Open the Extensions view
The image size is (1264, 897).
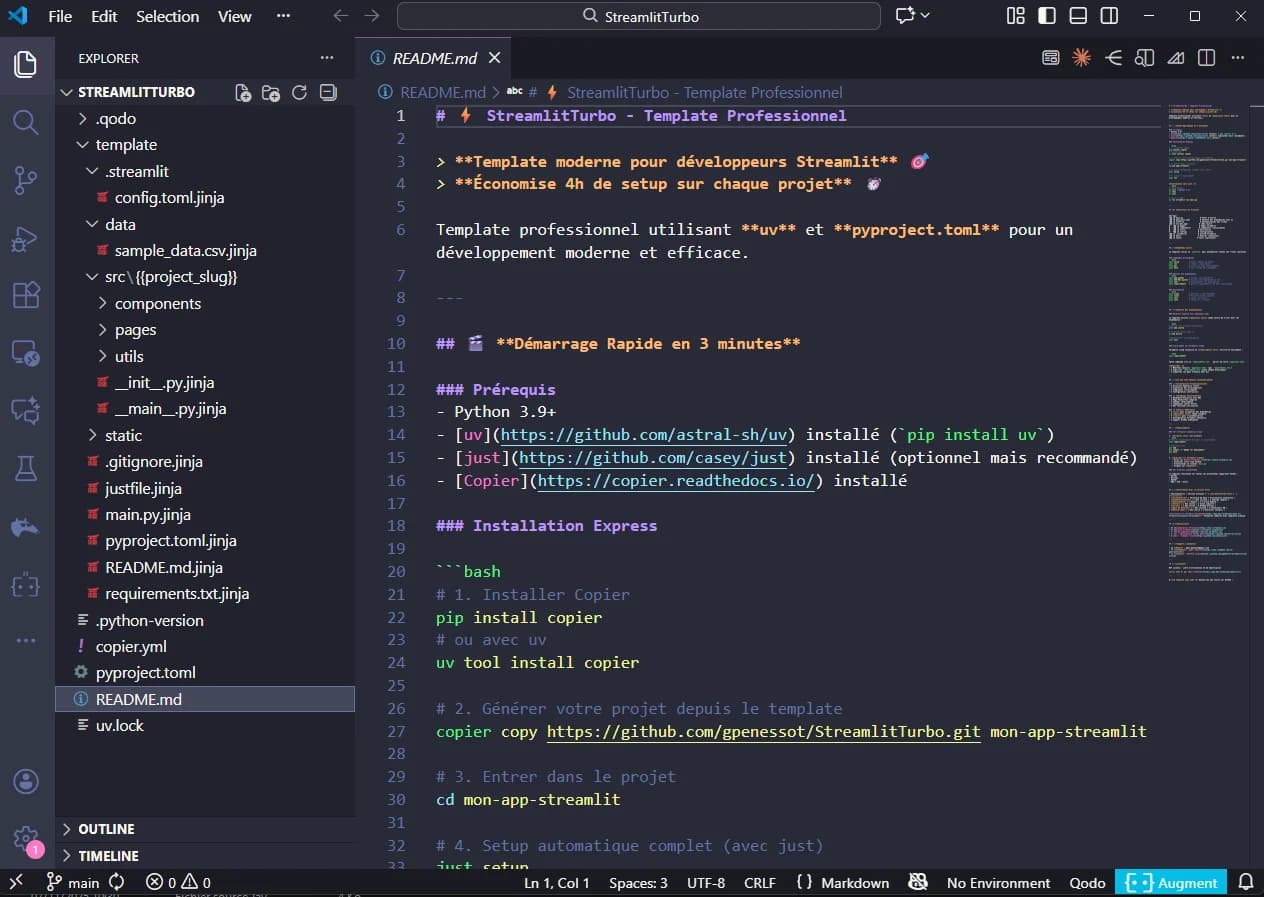[26, 296]
